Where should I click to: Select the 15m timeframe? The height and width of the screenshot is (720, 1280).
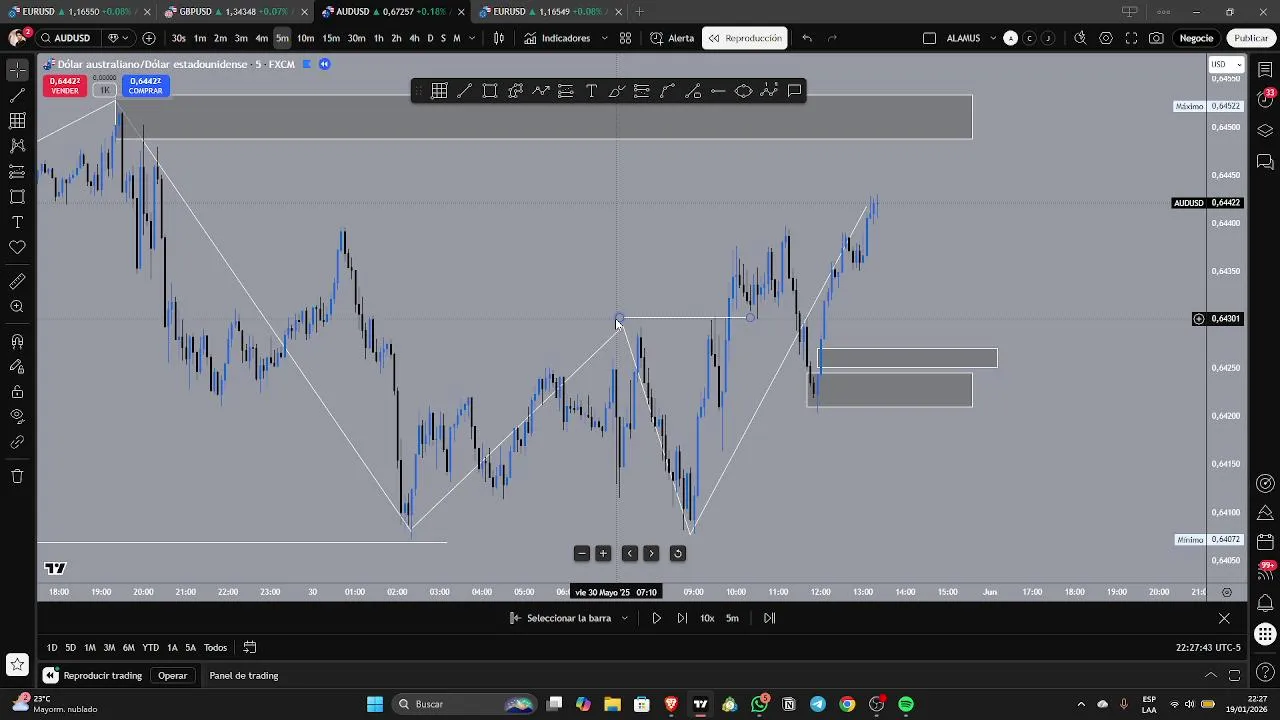point(331,38)
